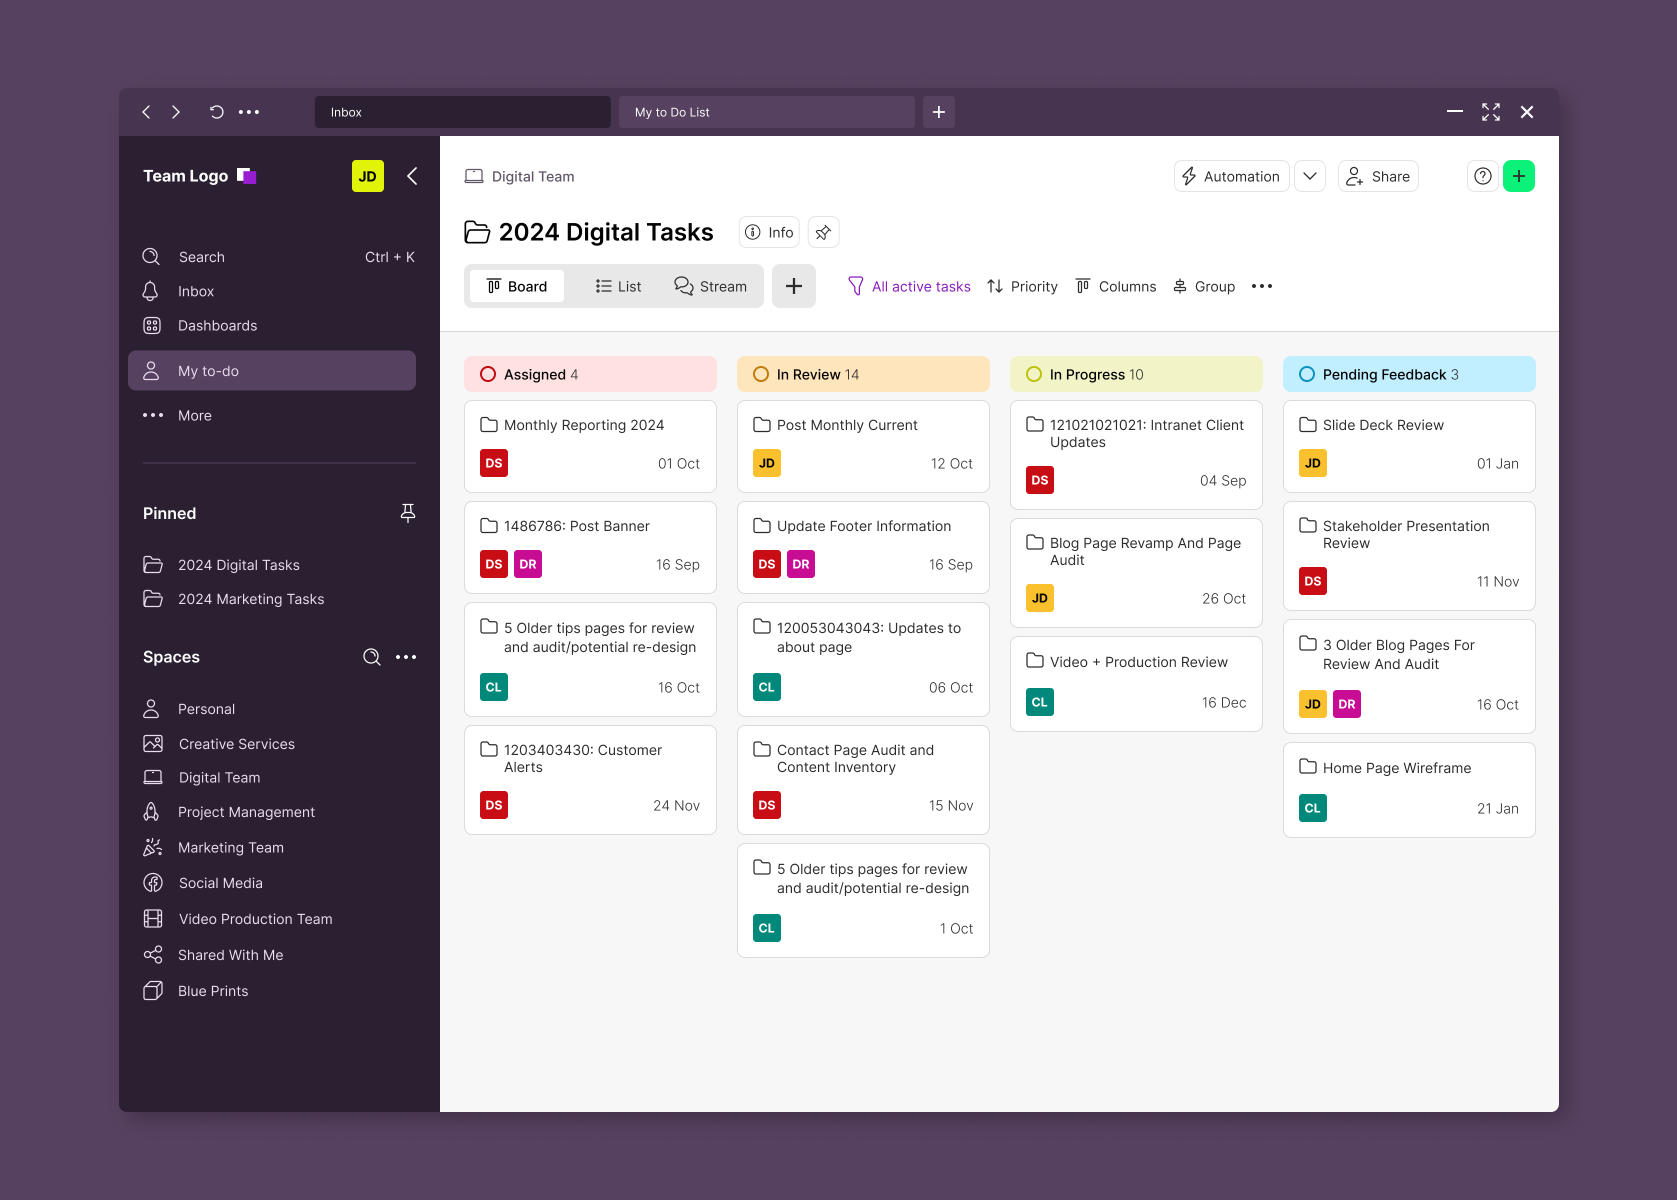Click the green plus button top right
The width and height of the screenshot is (1677, 1200).
click(x=1519, y=175)
